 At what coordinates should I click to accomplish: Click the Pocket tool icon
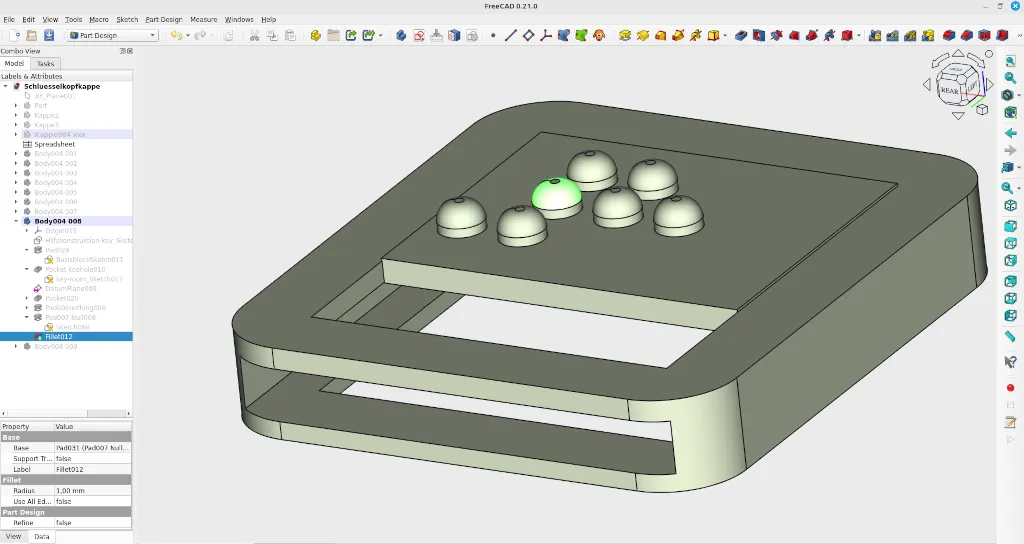(741, 35)
